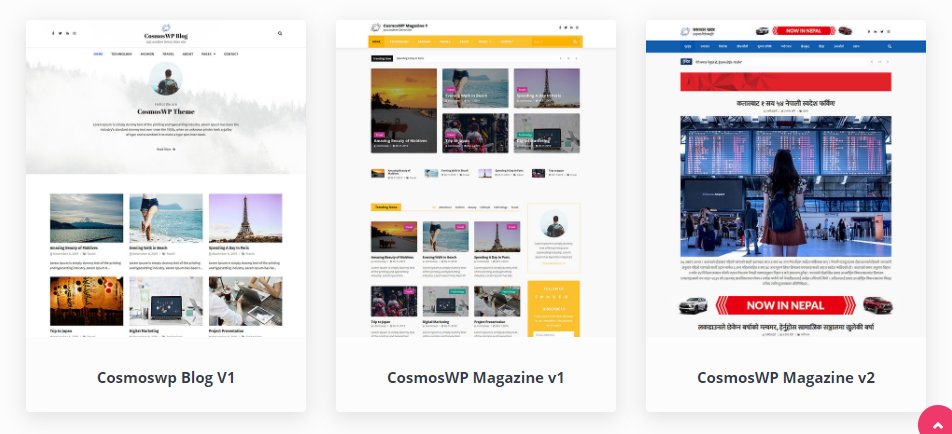
Task: Open the CosmosWP Magazine v1 demo preview image
Action: point(475,179)
